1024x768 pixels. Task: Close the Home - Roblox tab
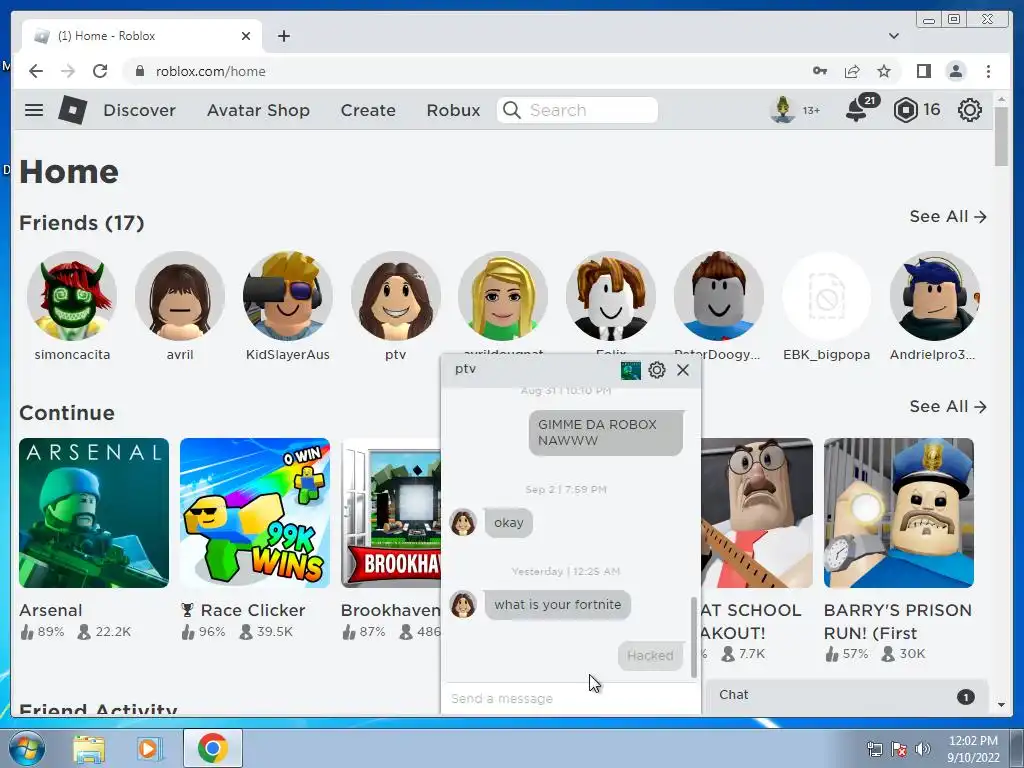tap(246, 36)
